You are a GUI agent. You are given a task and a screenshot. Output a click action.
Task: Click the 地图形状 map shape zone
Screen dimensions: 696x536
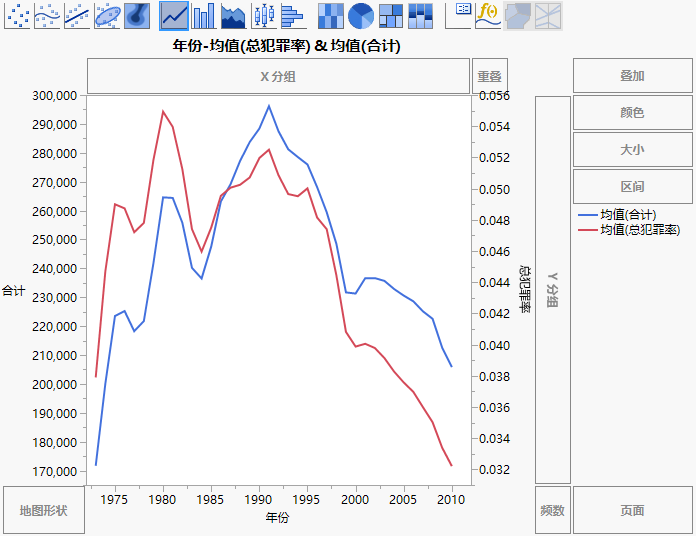[x=44, y=510]
